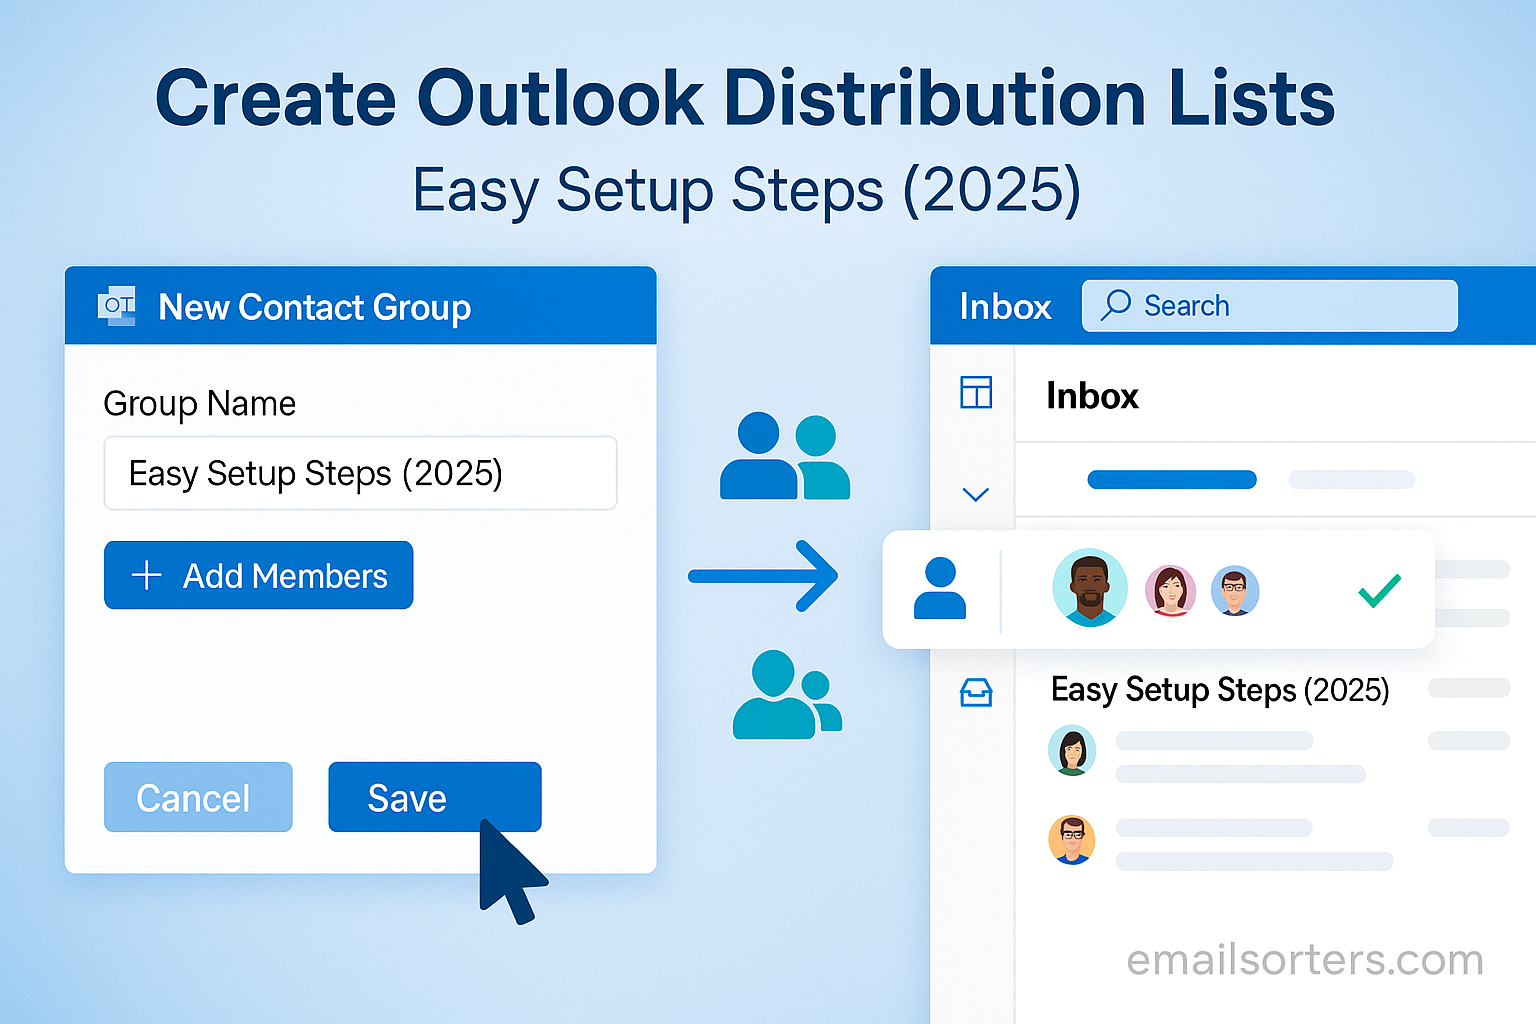Switch to the gray inactive inbox tab

[x=1351, y=480]
